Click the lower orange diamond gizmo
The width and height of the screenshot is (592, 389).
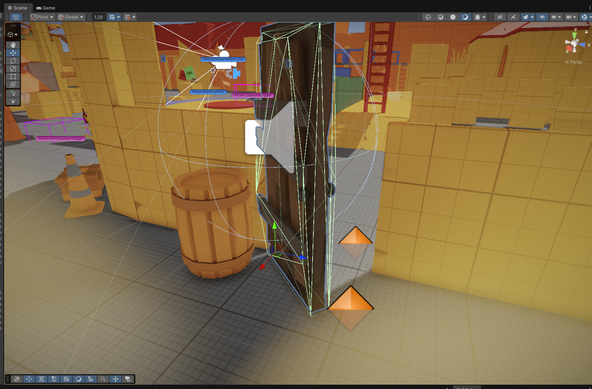click(351, 308)
